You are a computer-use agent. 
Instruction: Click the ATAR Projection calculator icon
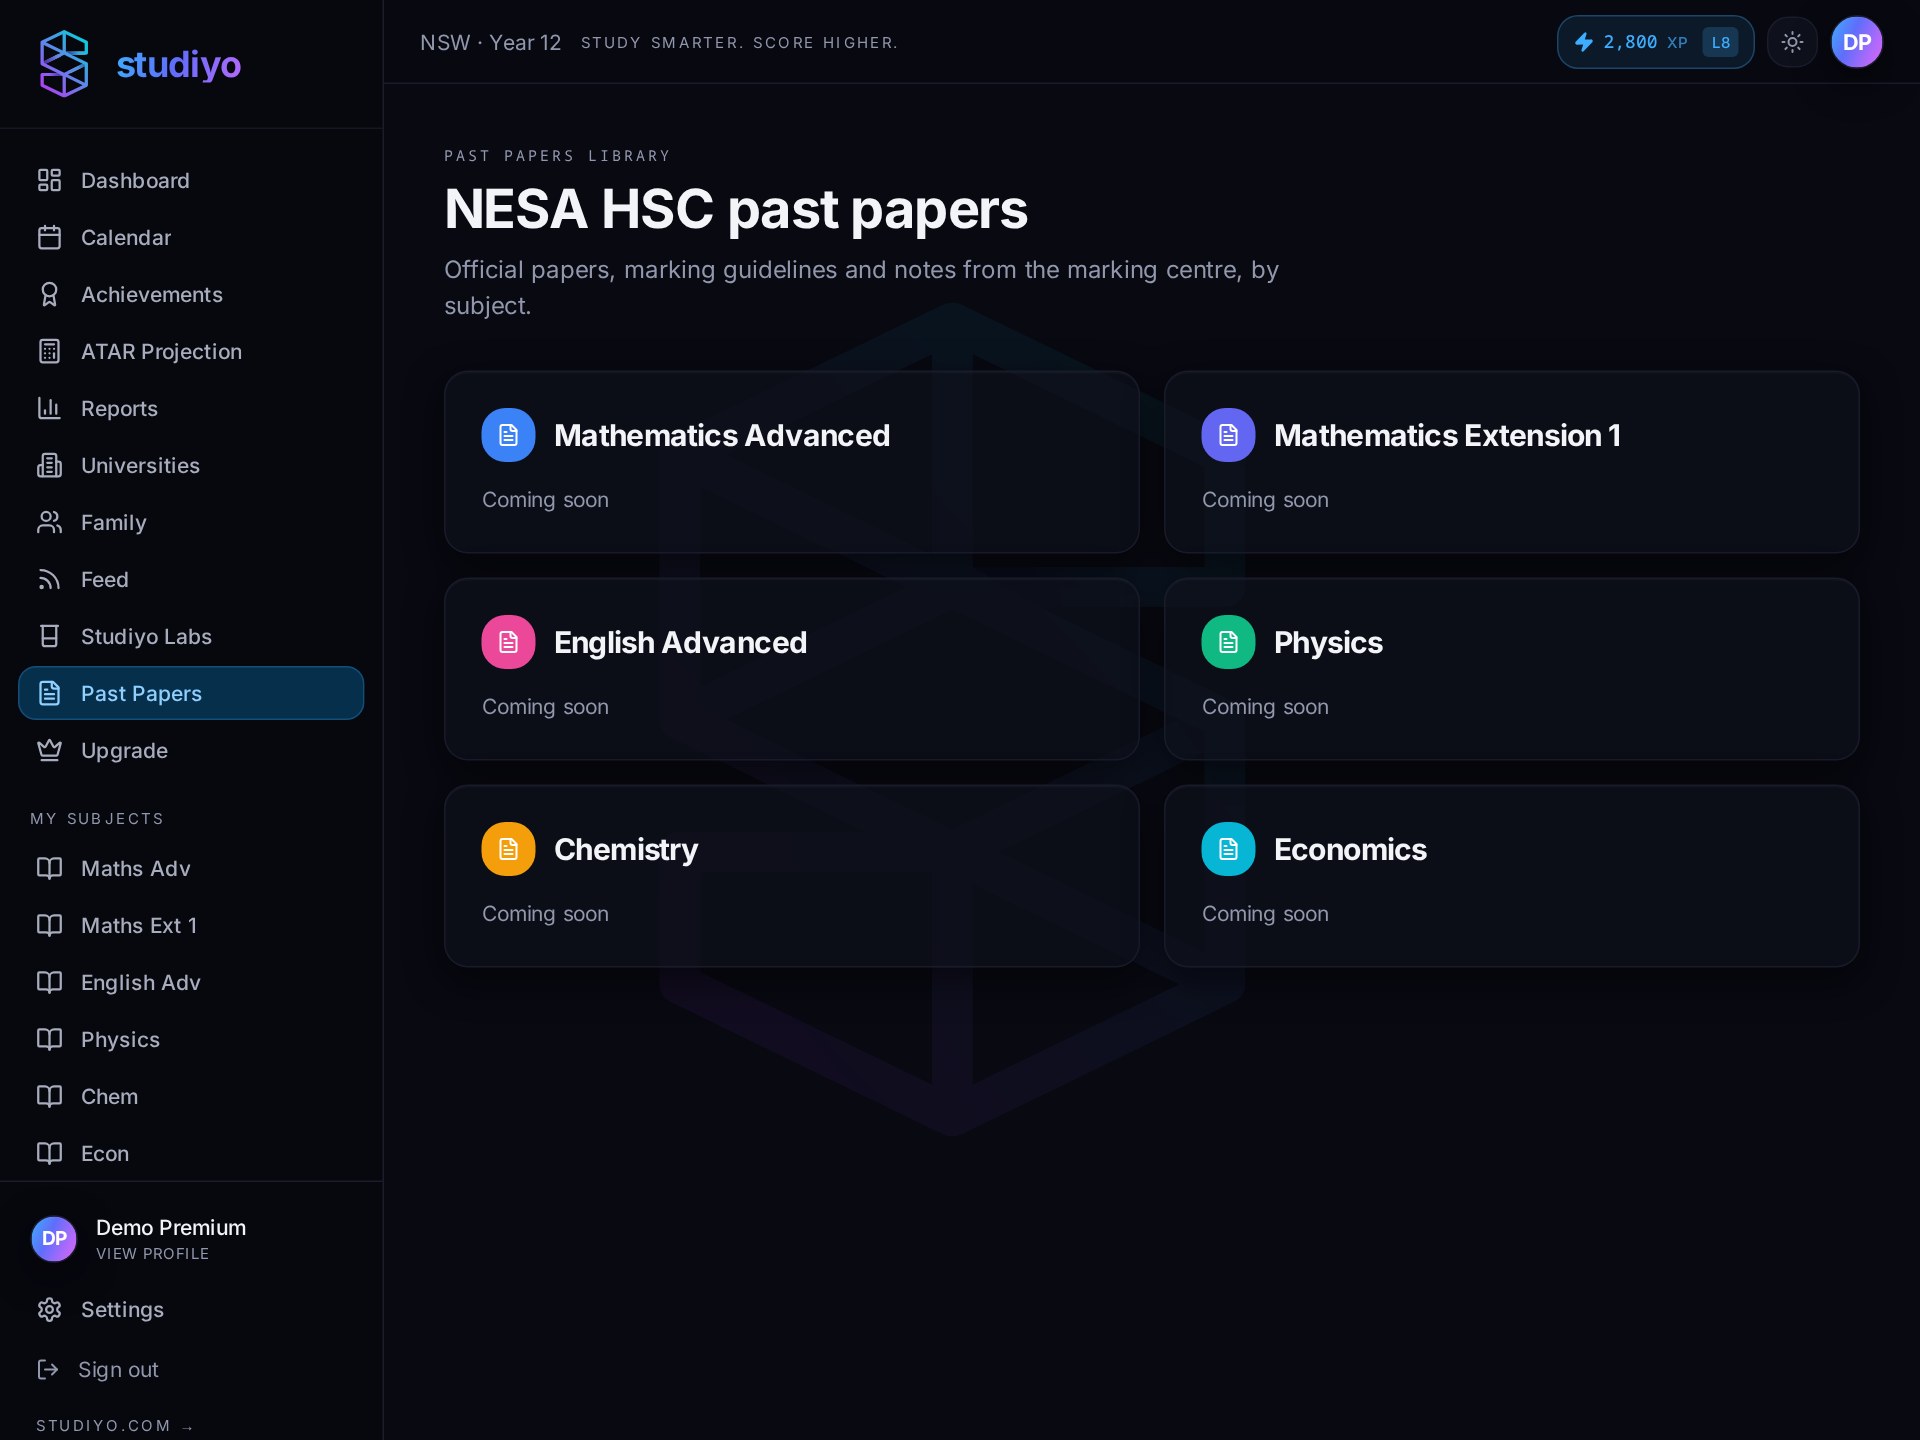click(49, 351)
